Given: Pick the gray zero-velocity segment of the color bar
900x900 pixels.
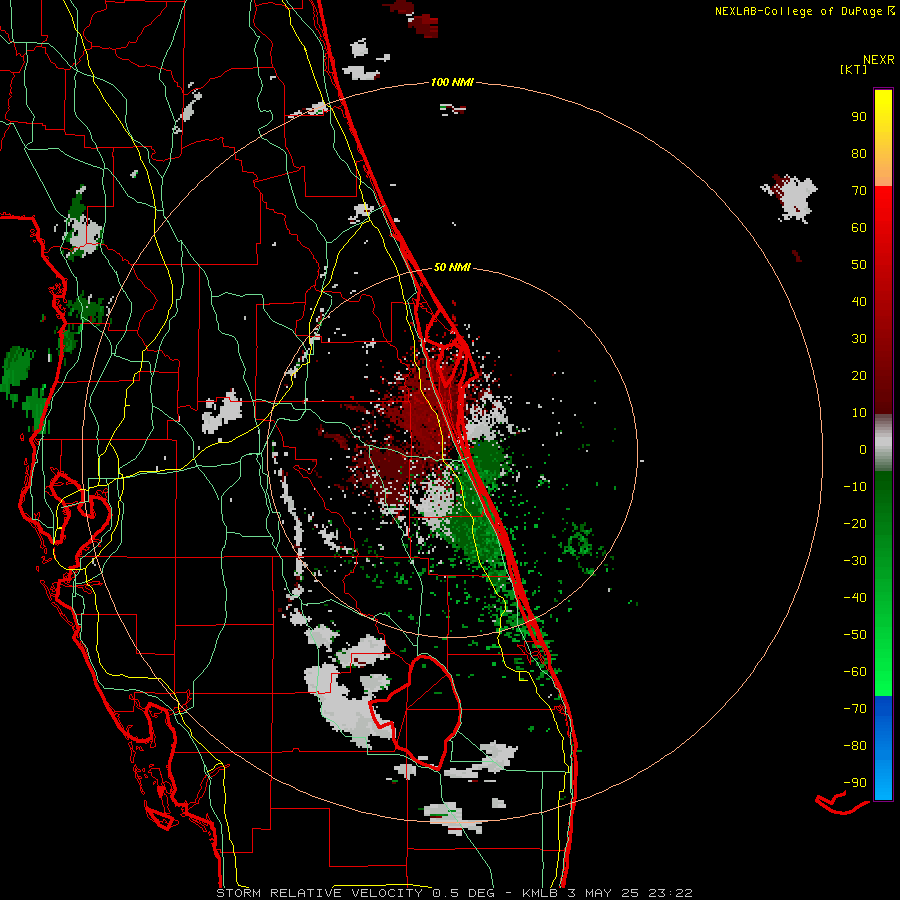Looking at the screenshot, I should pos(883,443).
